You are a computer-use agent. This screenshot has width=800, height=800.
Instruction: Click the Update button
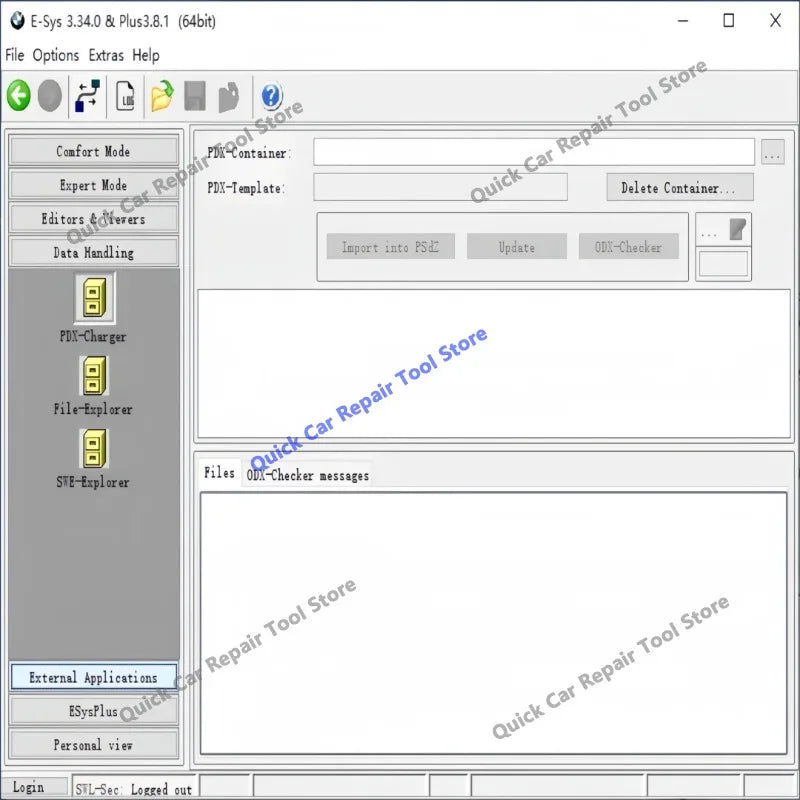coord(516,247)
